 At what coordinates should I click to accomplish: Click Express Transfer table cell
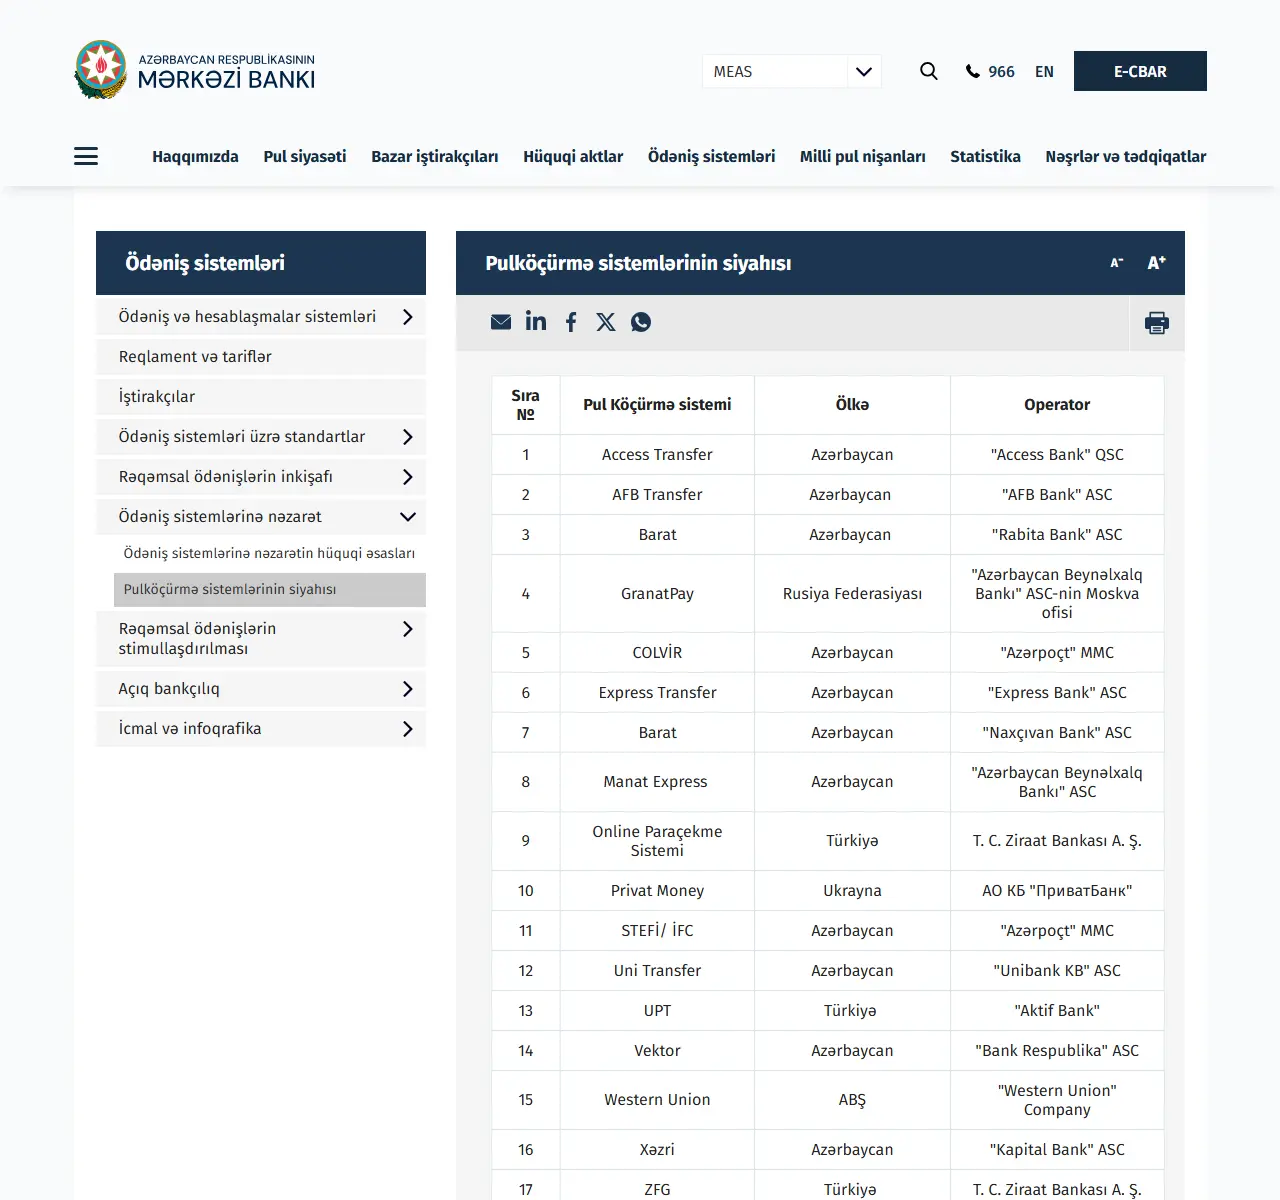click(657, 693)
